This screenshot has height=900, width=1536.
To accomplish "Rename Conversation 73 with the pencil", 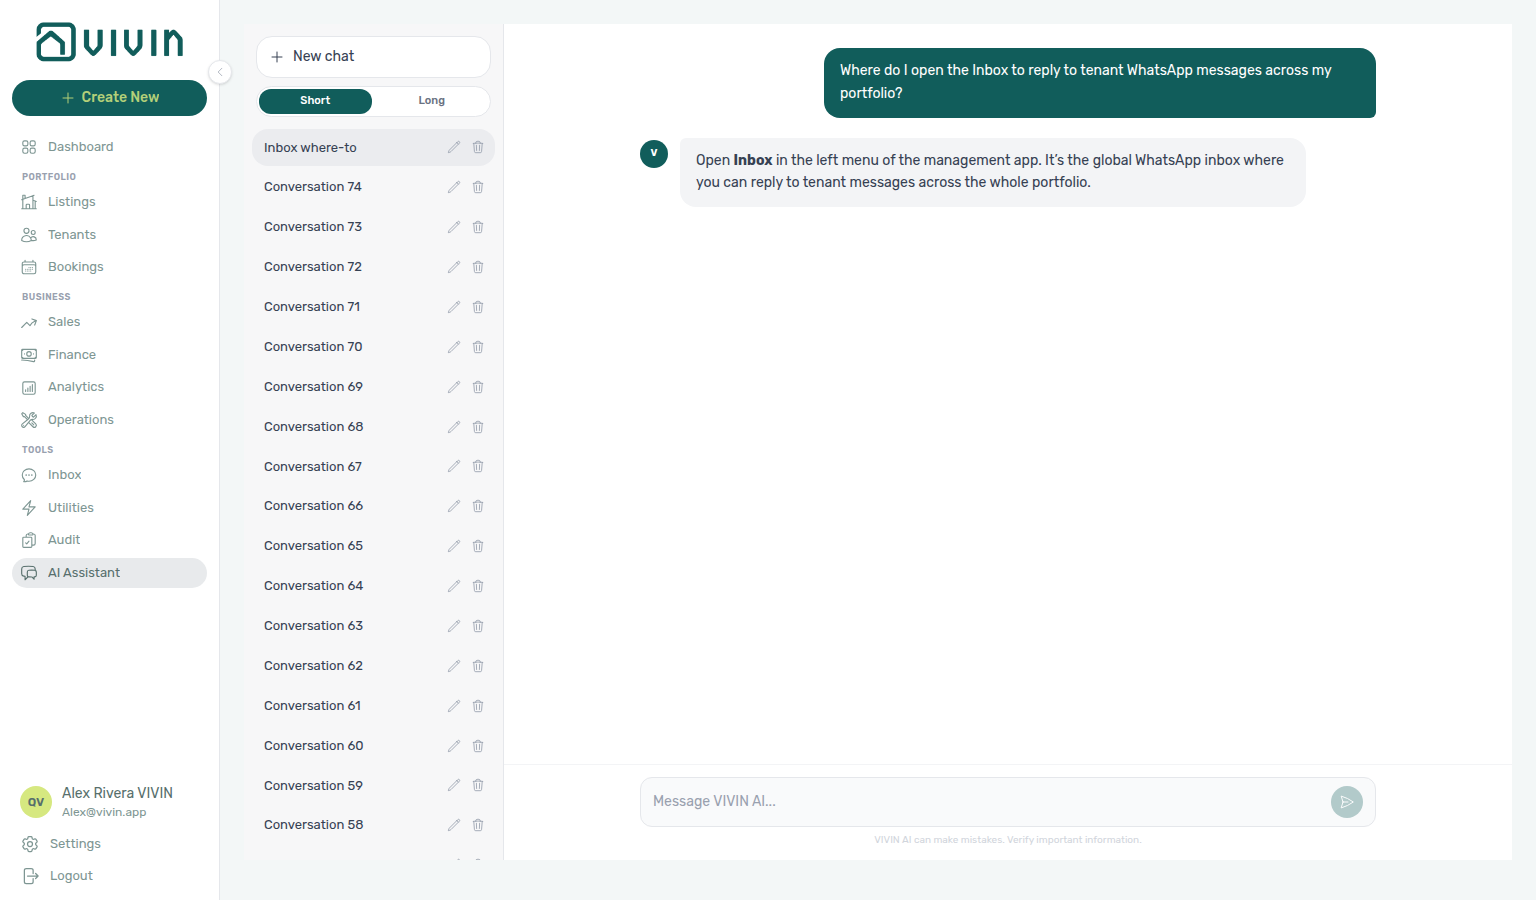I will (x=454, y=227).
